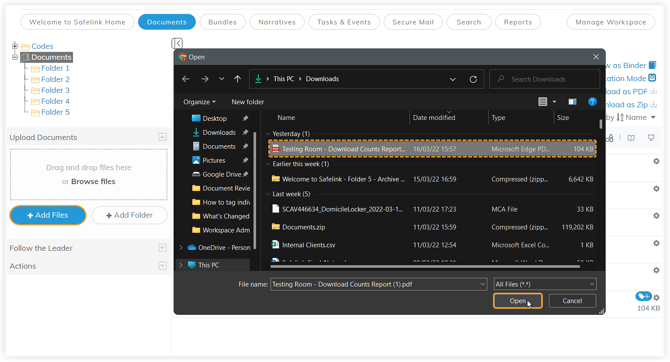This screenshot has width=670, height=362.
Task: Select Pictures in navigation pane
Action: coord(214,160)
